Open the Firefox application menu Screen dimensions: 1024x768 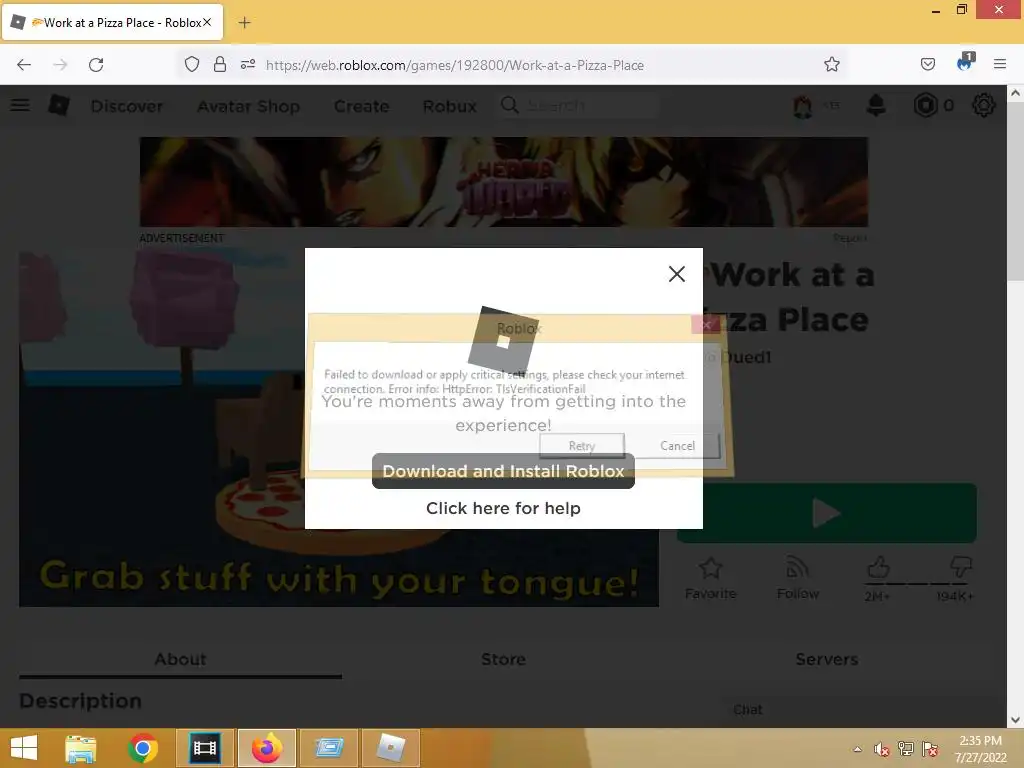(x=1000, y=64)
